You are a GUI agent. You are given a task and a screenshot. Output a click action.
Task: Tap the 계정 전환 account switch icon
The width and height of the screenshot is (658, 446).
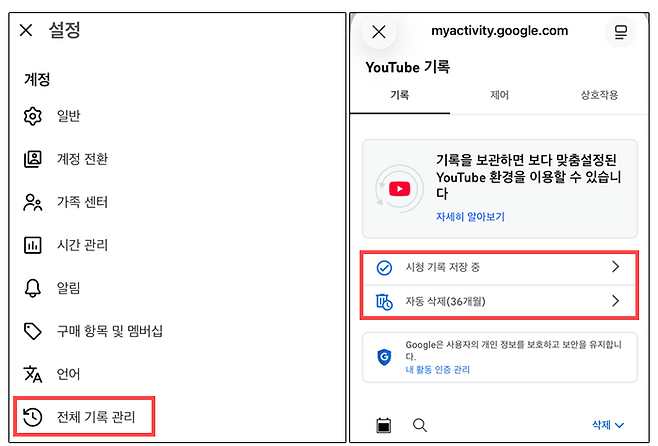[33, 159]
